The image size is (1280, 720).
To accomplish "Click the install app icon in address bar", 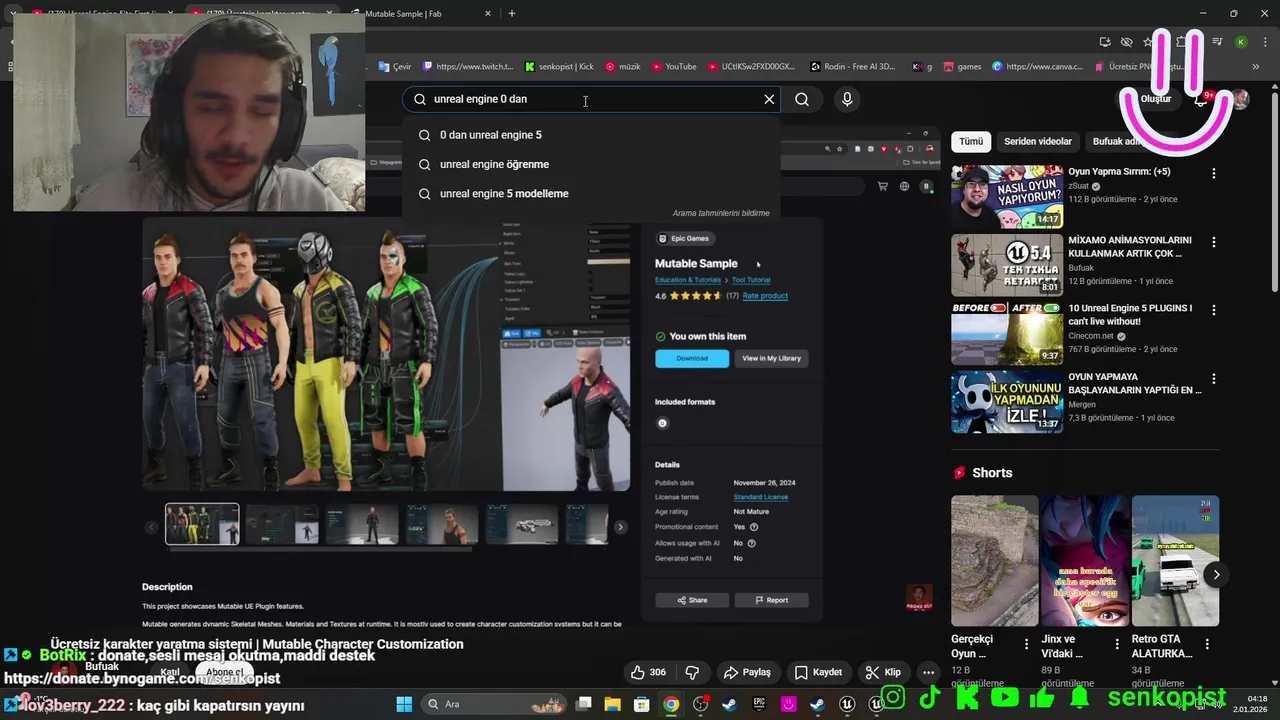I will (1105, 42).
